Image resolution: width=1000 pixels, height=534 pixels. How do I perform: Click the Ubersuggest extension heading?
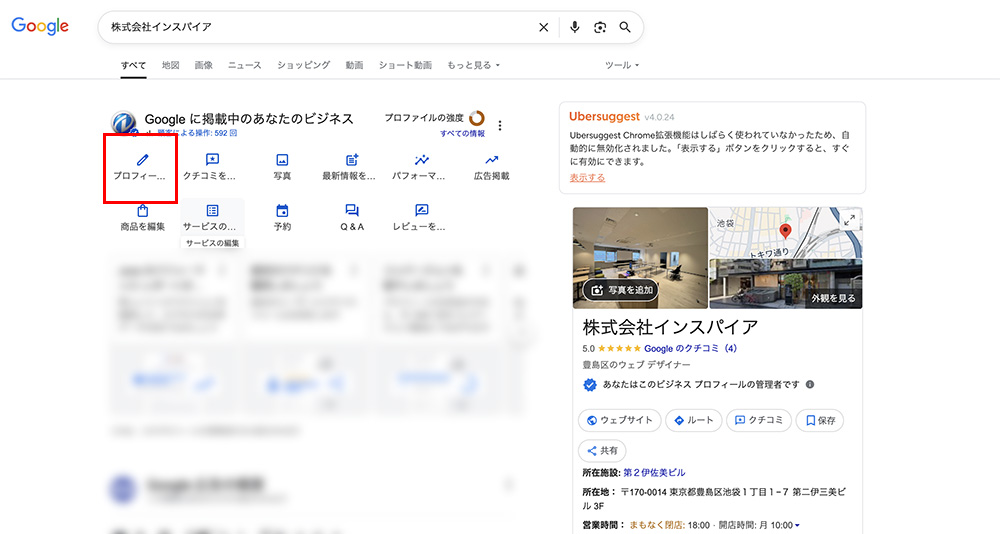click(x=604, y=117)
